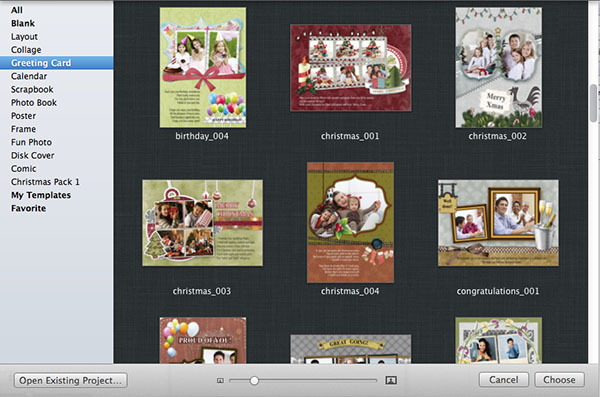
Task: Select the floral arch photo card thumbnail
Action: click(x=499, y=340)
